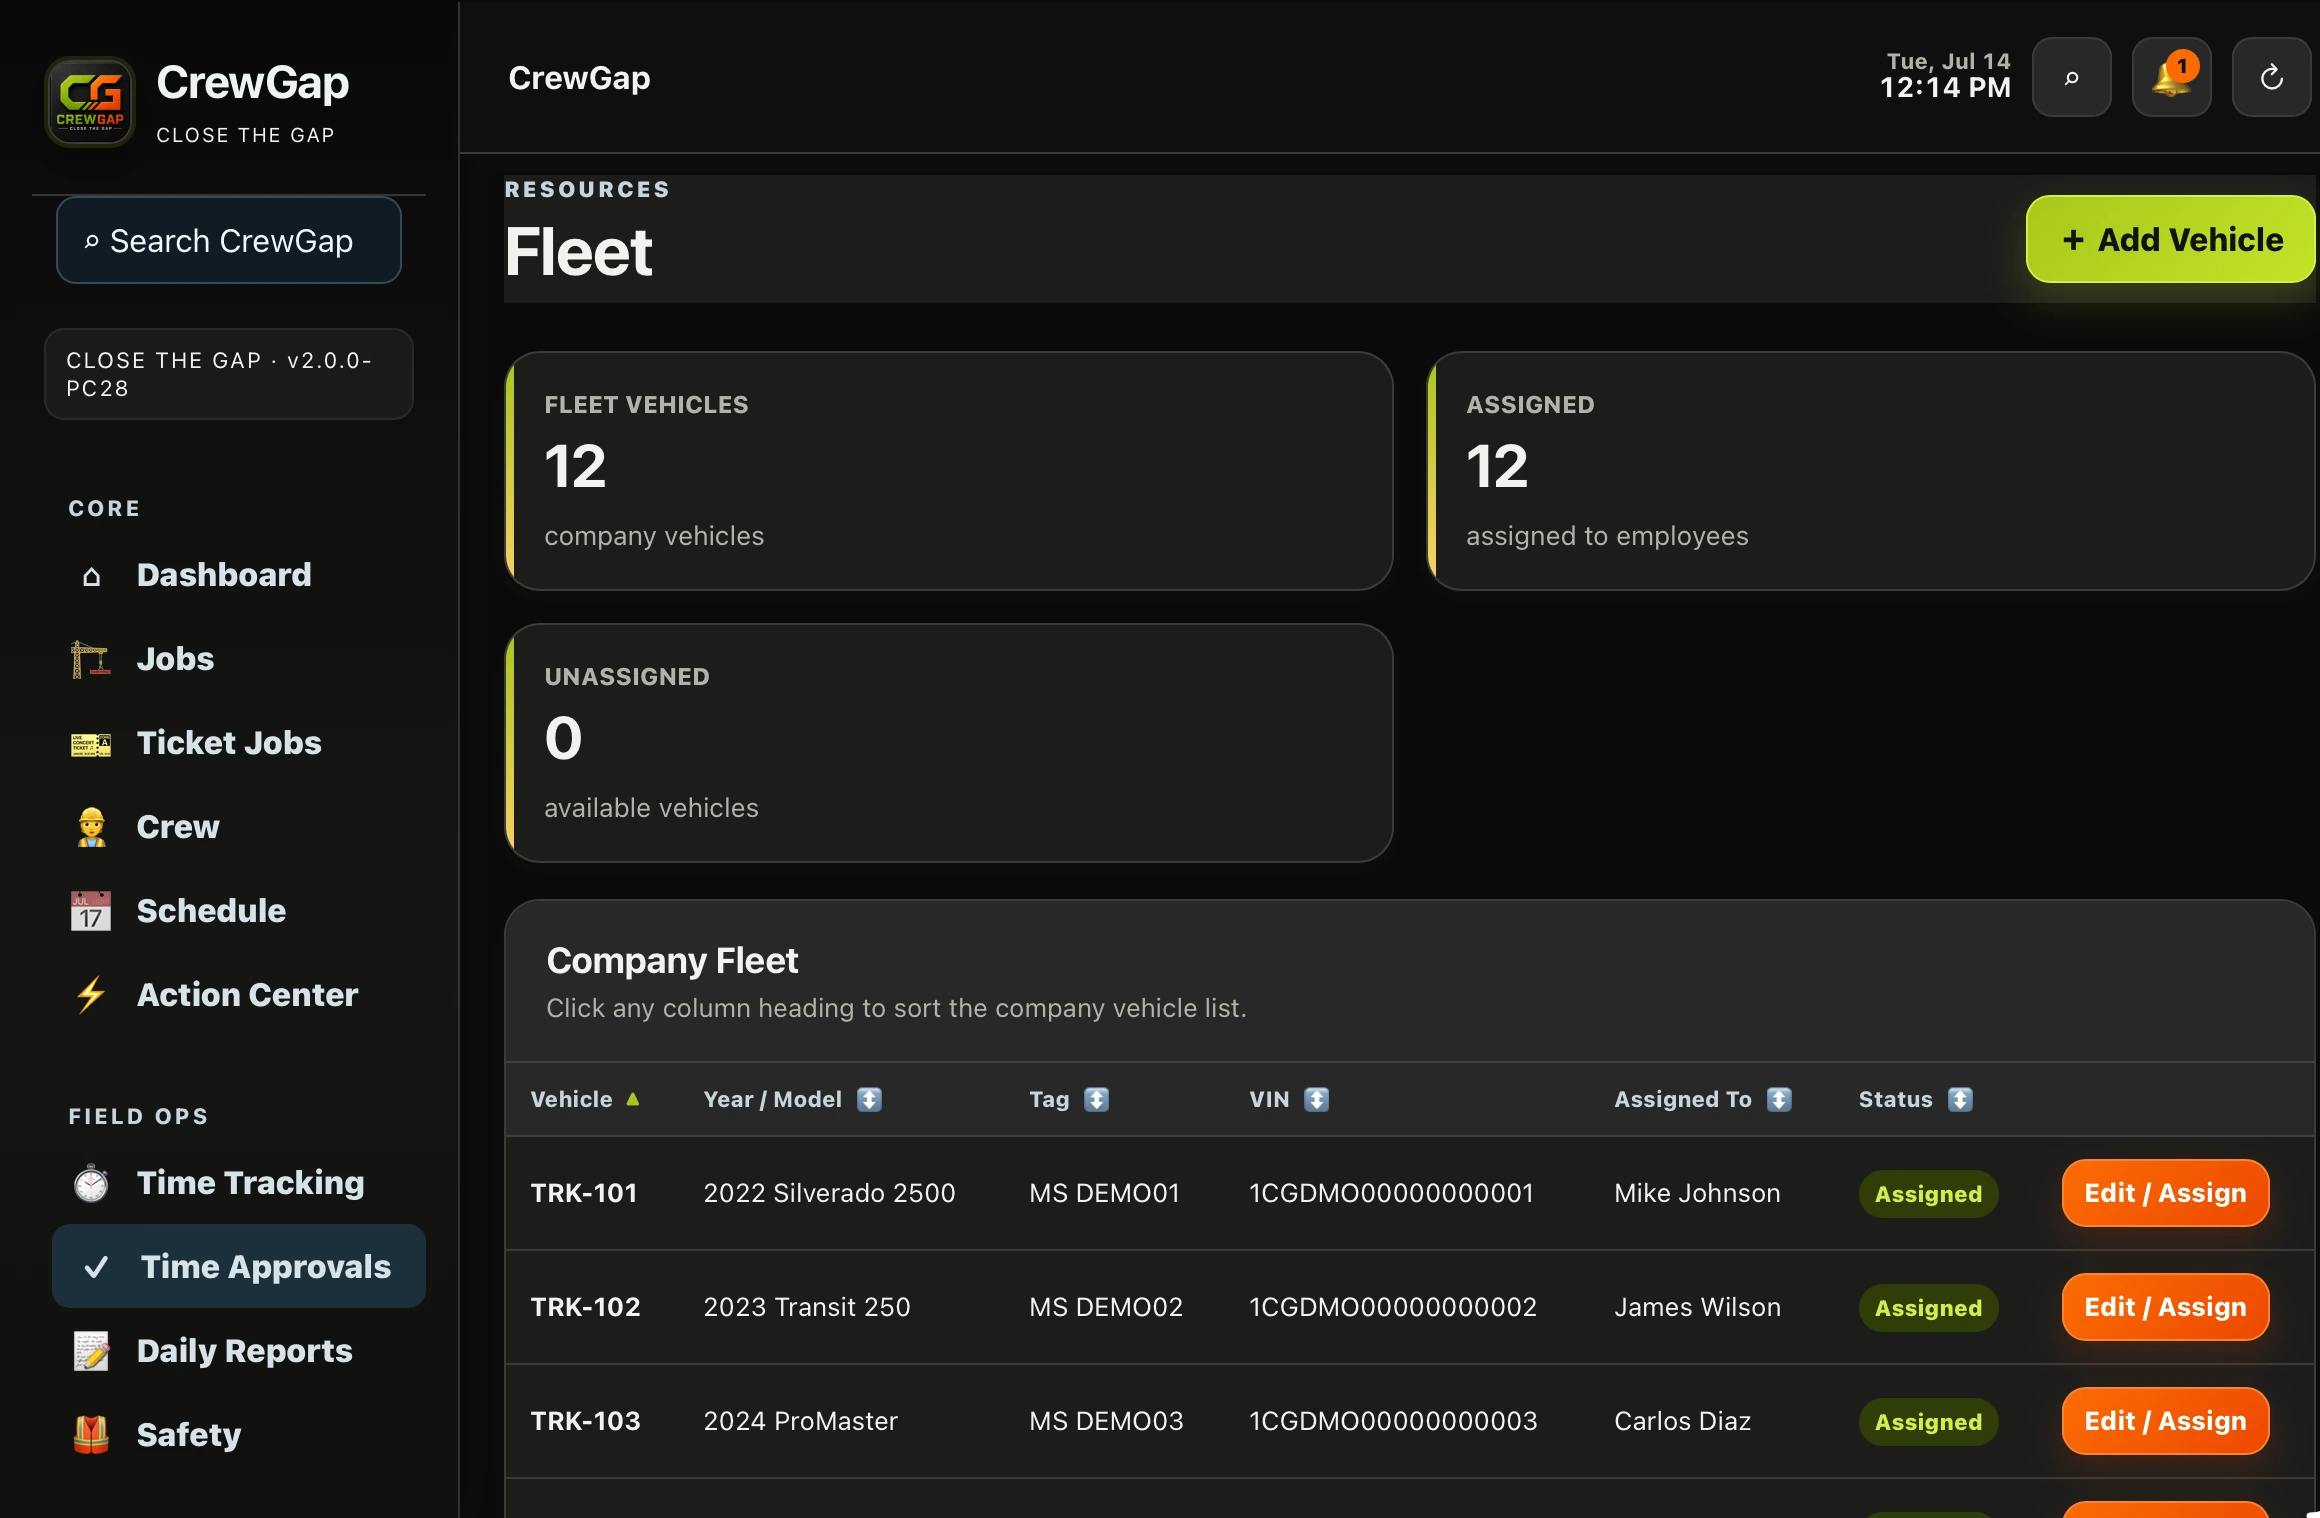Click Edit / Assign for TRK-102

point(2165,1308)
